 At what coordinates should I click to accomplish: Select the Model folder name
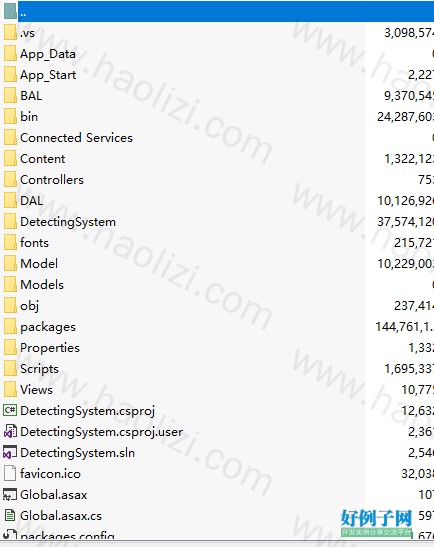[39, 263]
